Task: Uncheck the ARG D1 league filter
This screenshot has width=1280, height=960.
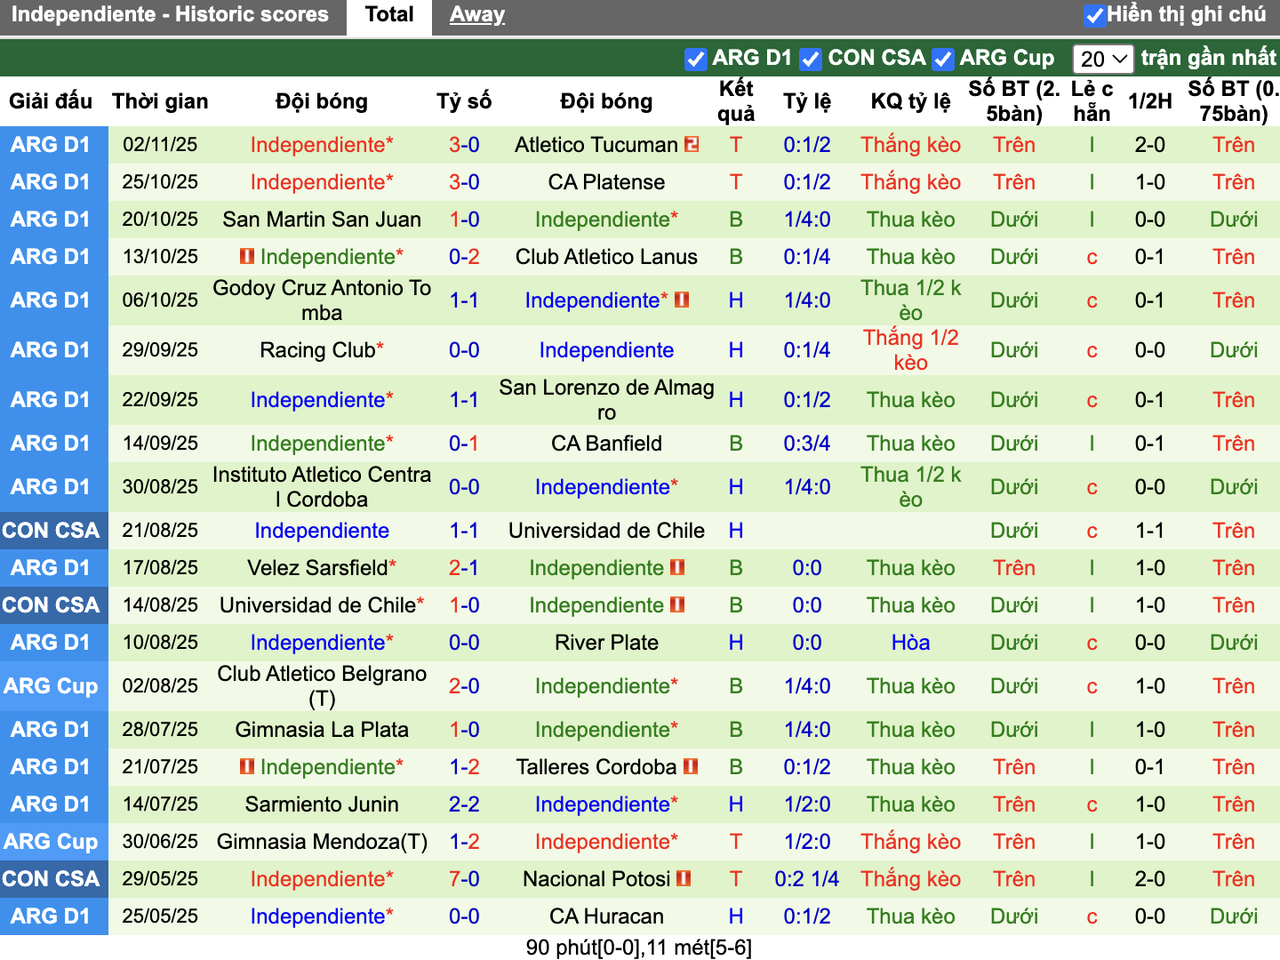Action: pyautogui.click(x=696, y=59)
